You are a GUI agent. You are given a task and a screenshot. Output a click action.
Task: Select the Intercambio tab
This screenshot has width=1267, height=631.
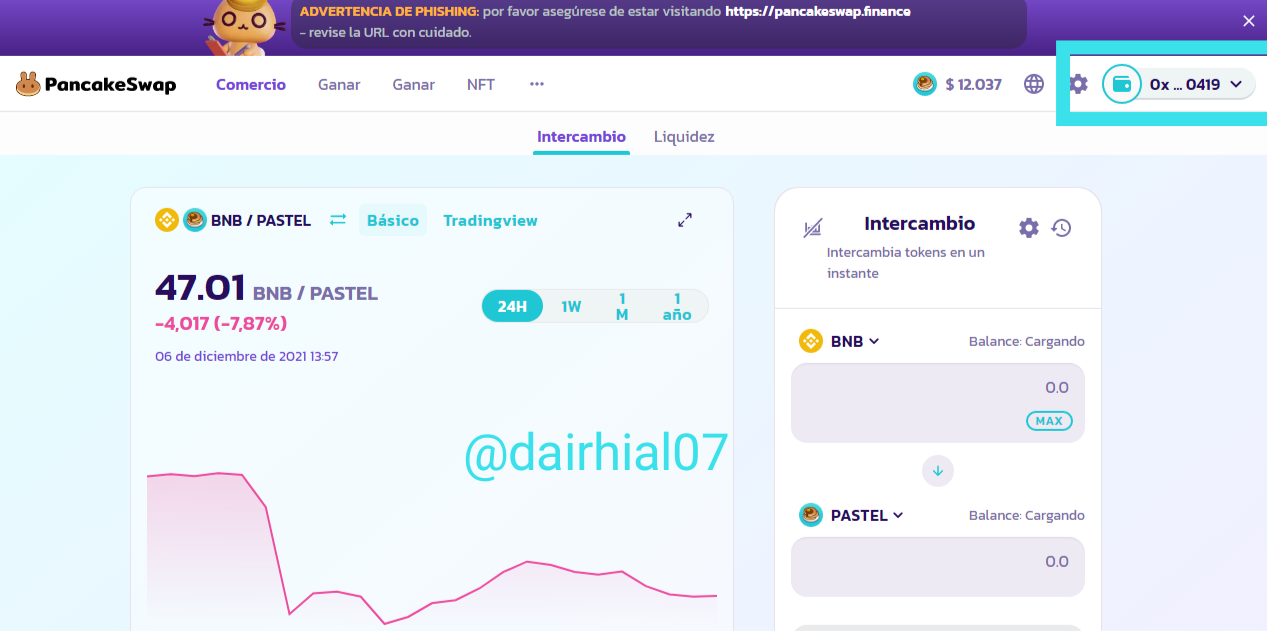point(581,137)
